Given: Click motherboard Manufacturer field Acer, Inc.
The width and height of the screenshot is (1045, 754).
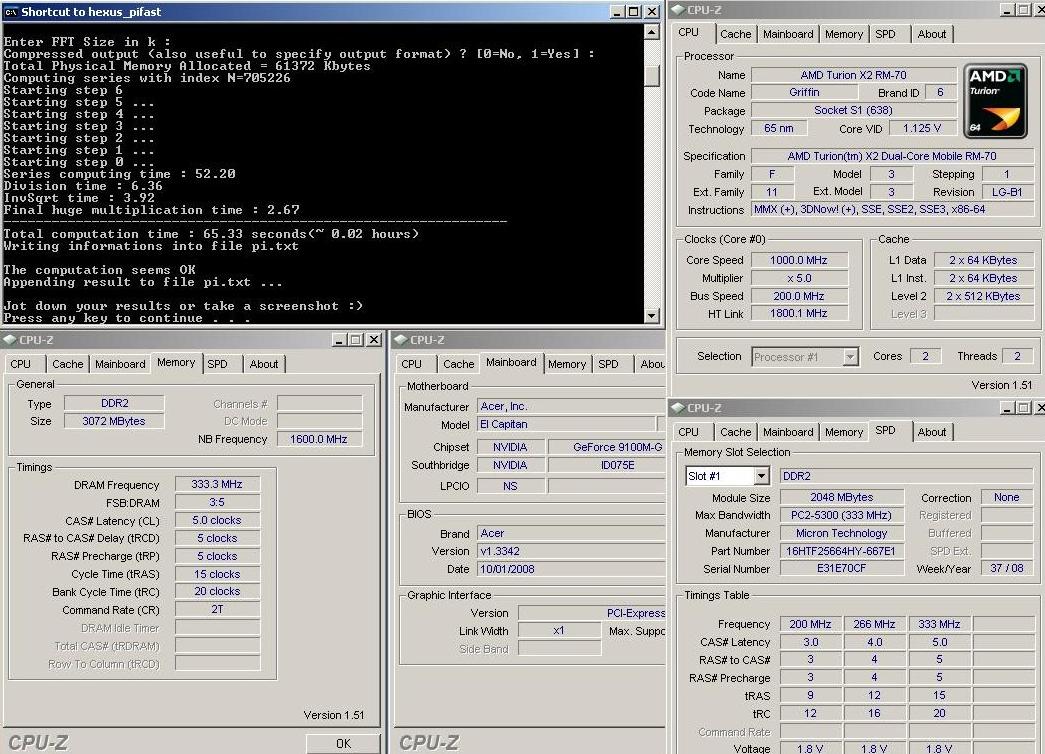Looking at the screenshot, I should 571,407.
